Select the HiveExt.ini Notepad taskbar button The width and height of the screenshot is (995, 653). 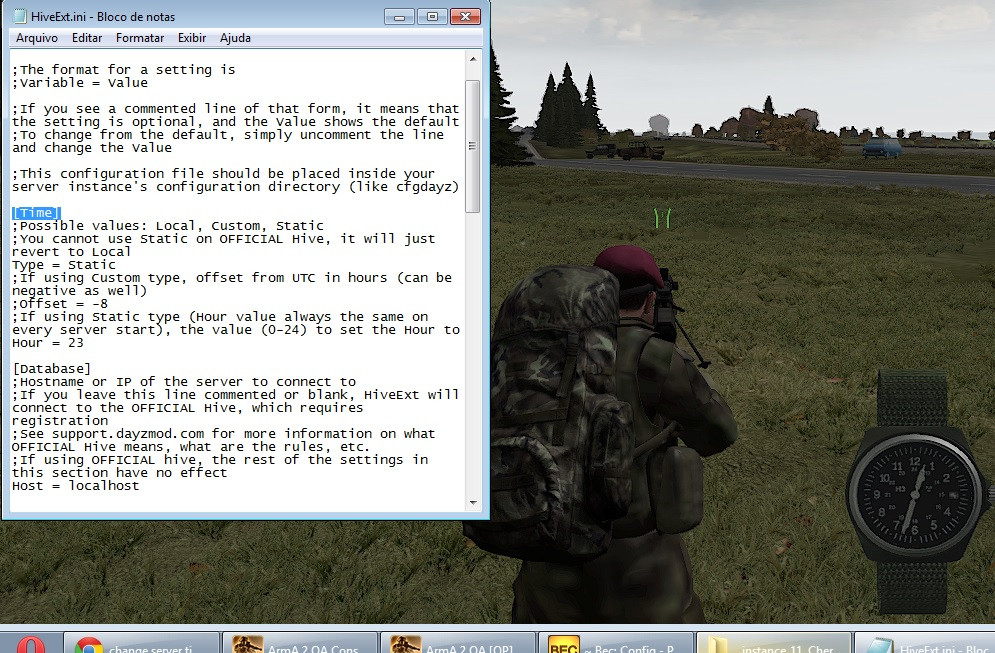click(x=925, y=643)
